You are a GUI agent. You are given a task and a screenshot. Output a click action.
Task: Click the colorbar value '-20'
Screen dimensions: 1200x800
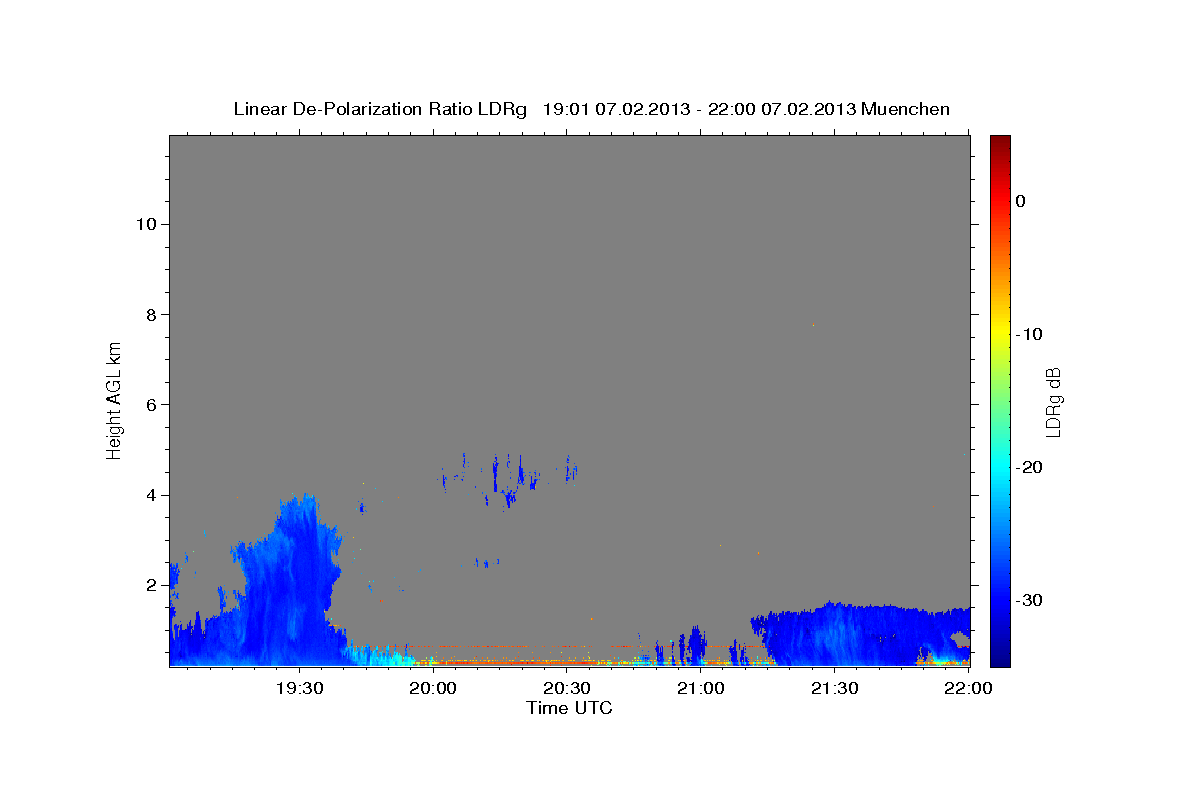1028,467
